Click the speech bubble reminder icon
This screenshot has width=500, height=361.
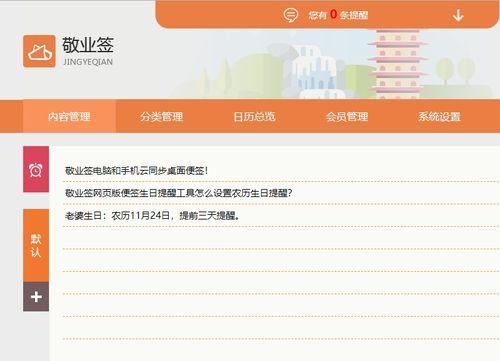[290, 15]
